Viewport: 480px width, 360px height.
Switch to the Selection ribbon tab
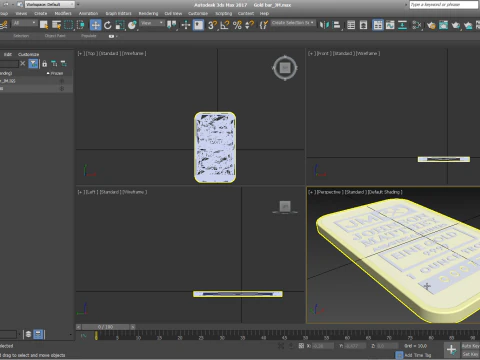[x=21, y=36]
